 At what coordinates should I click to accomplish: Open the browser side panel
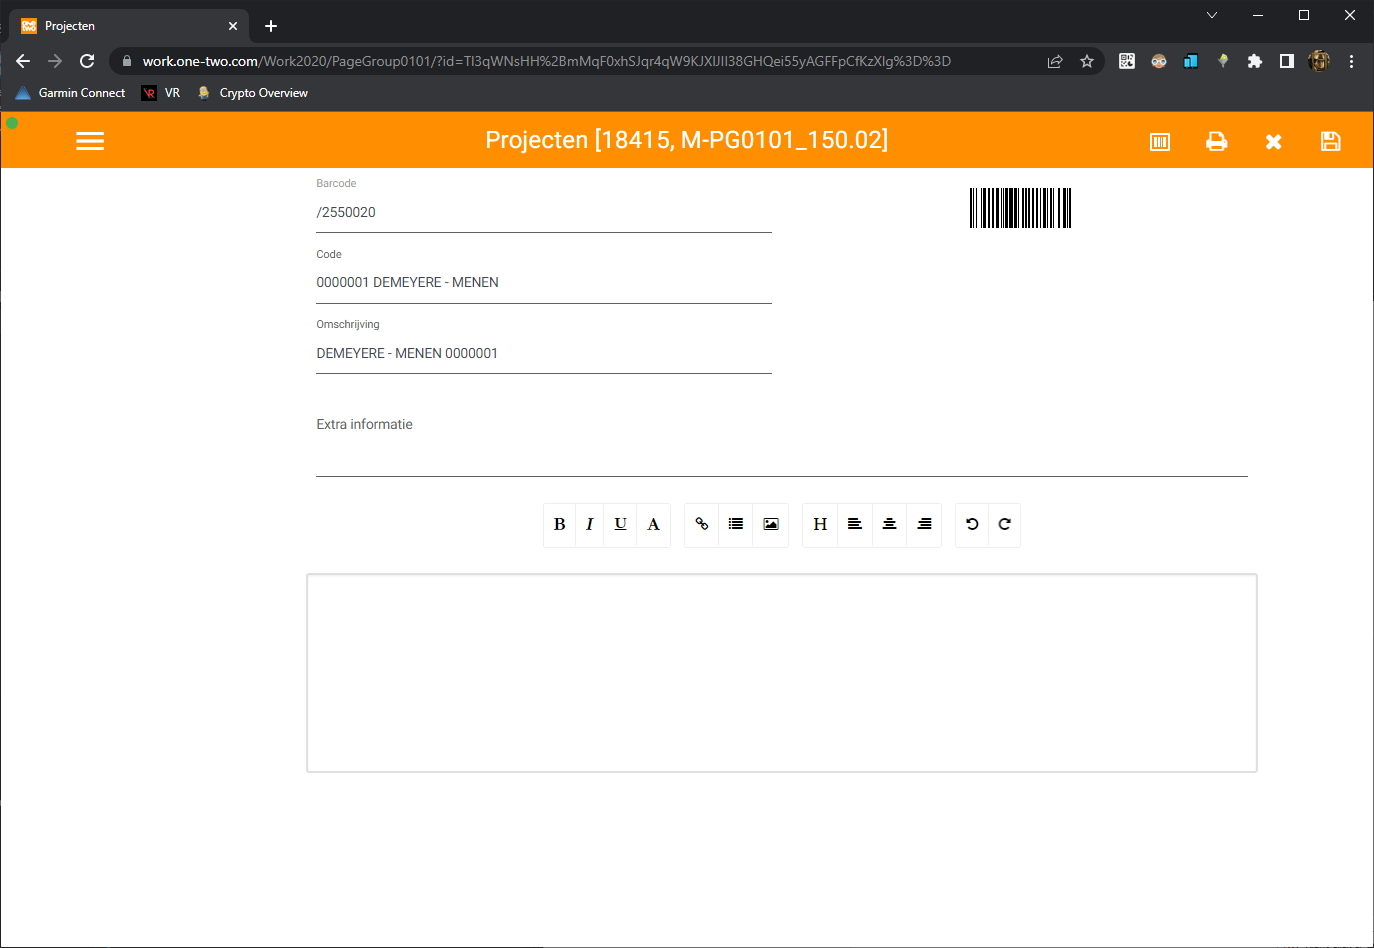coord(1287,61)
